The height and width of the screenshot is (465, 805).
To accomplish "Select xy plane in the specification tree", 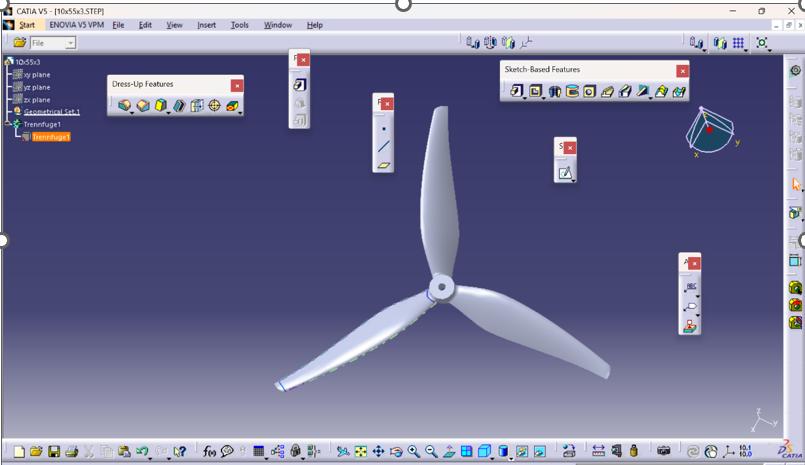I will point(36,74).
